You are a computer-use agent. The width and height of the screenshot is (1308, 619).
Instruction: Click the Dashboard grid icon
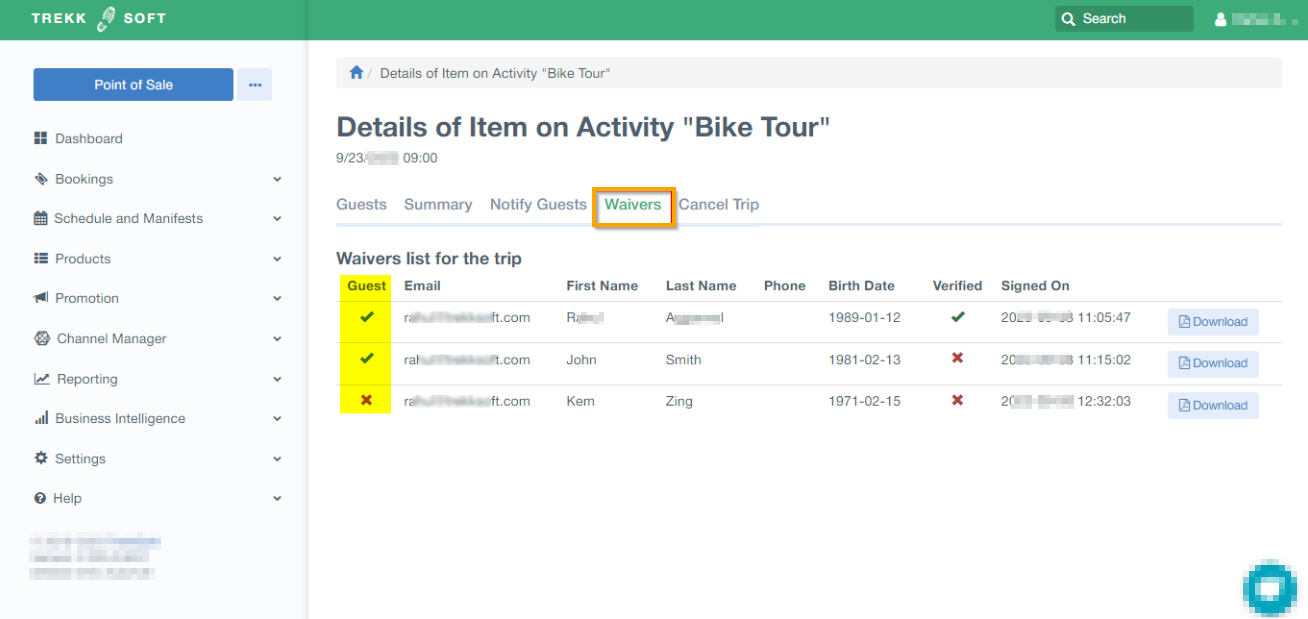[41, 139]
